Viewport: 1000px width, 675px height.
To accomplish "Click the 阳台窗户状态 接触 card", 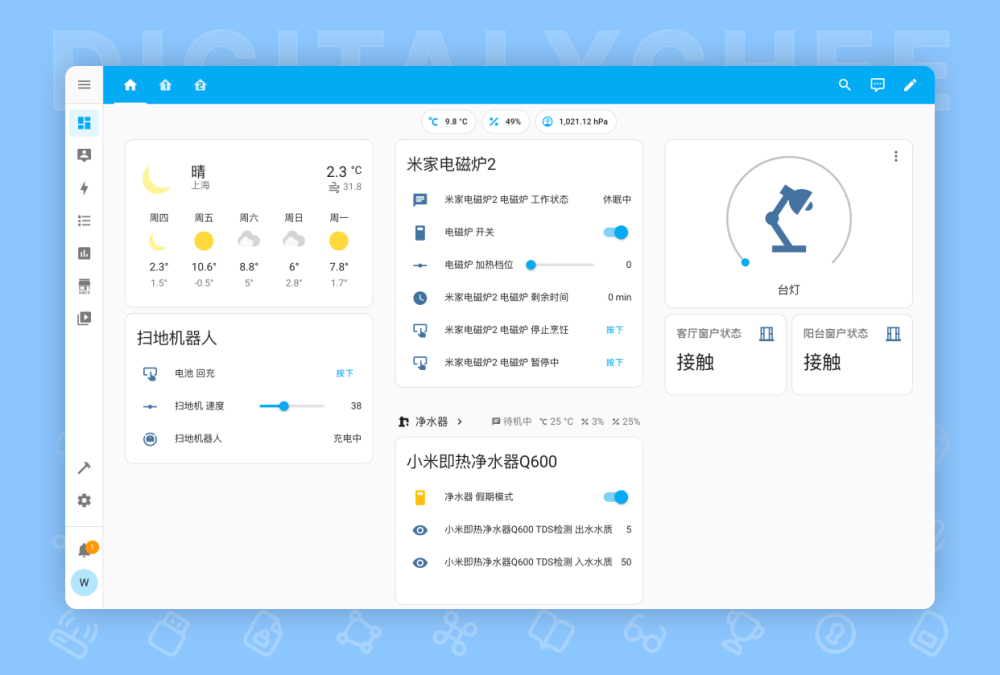I will (852, 354).
